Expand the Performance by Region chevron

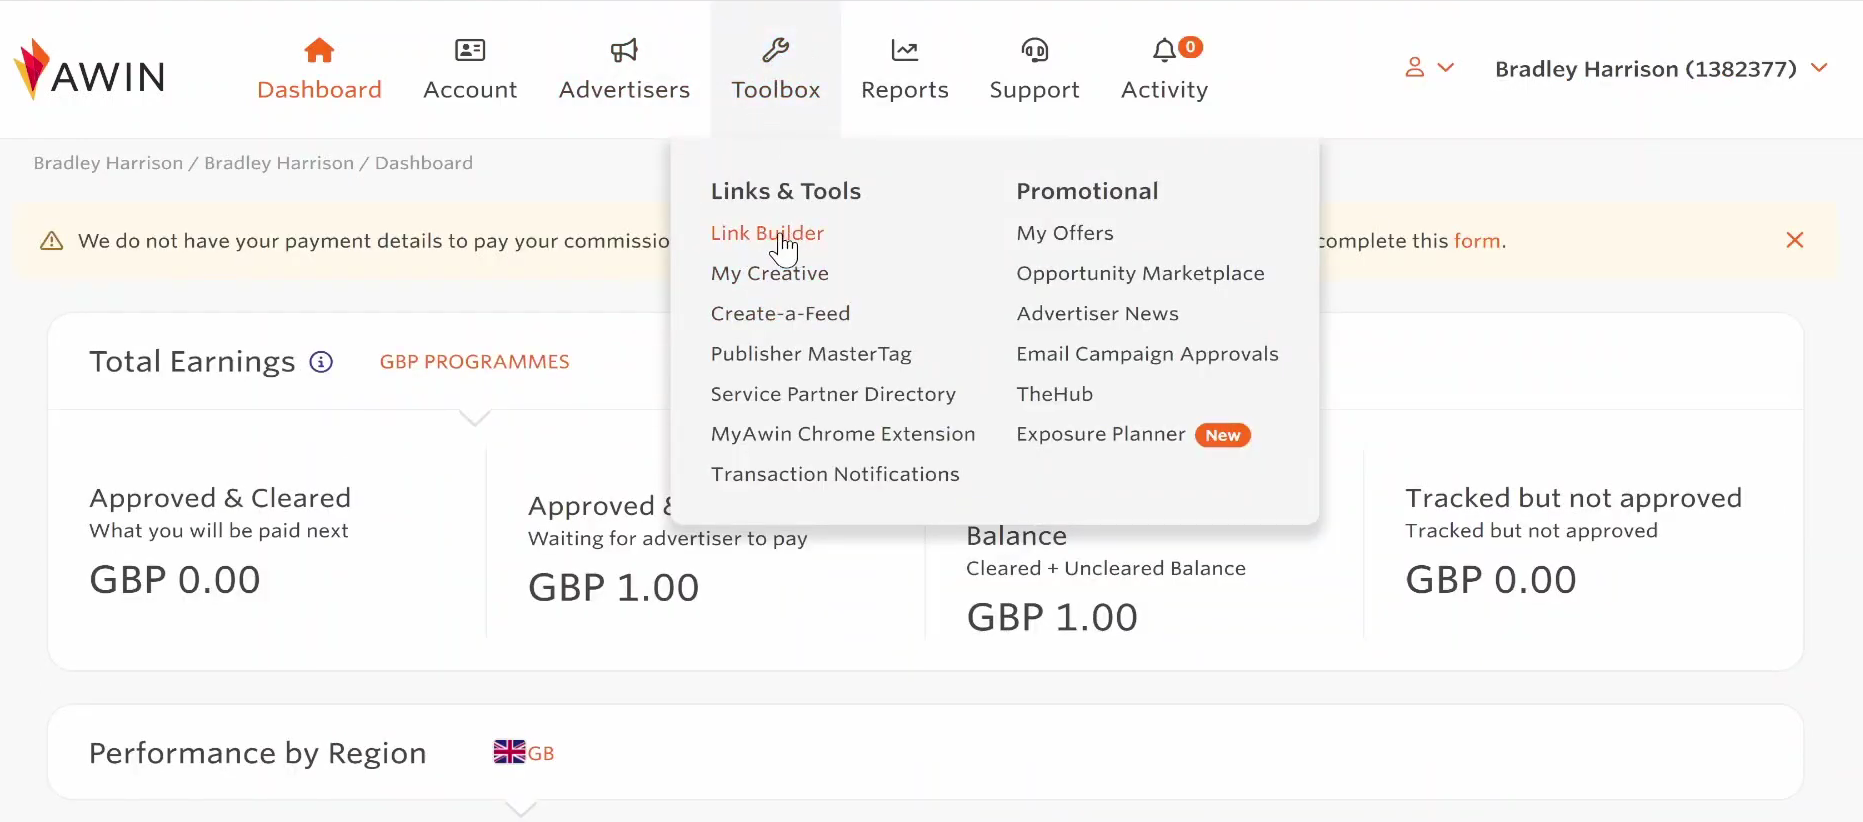click(521, 808)
